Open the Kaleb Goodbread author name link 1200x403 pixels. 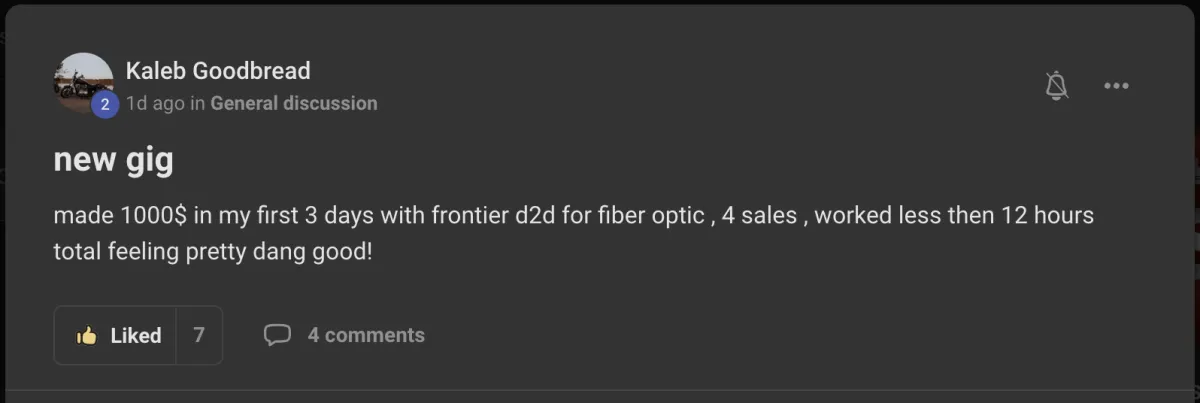(218, 71)
